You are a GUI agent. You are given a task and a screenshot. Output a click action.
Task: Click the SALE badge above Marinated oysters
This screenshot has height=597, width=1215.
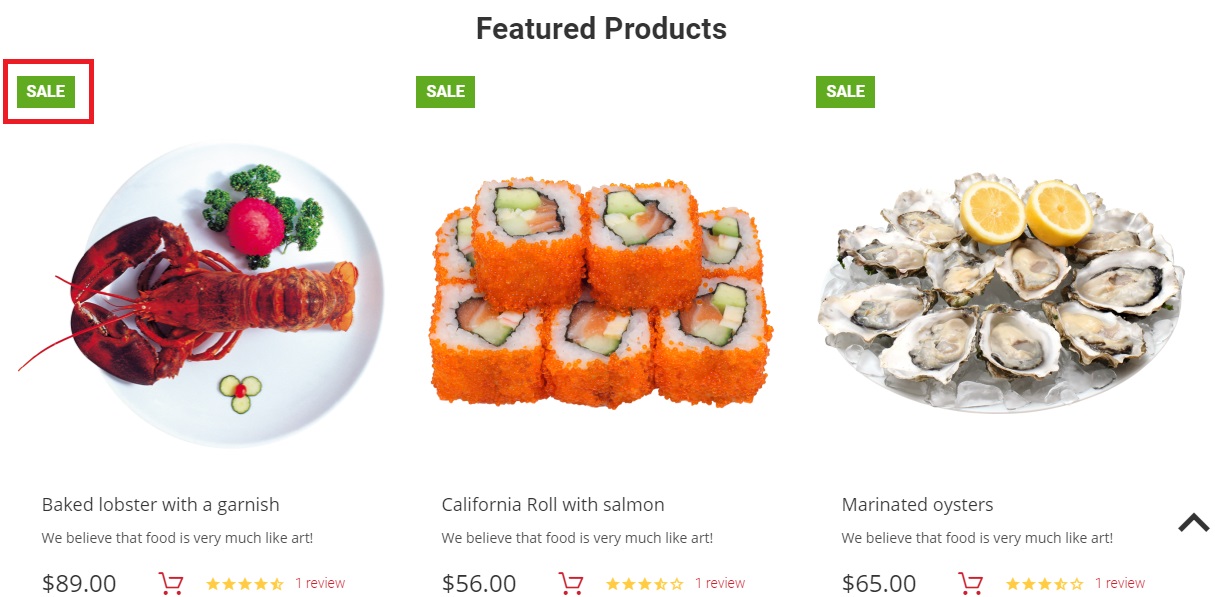click(x=845, y=91)
